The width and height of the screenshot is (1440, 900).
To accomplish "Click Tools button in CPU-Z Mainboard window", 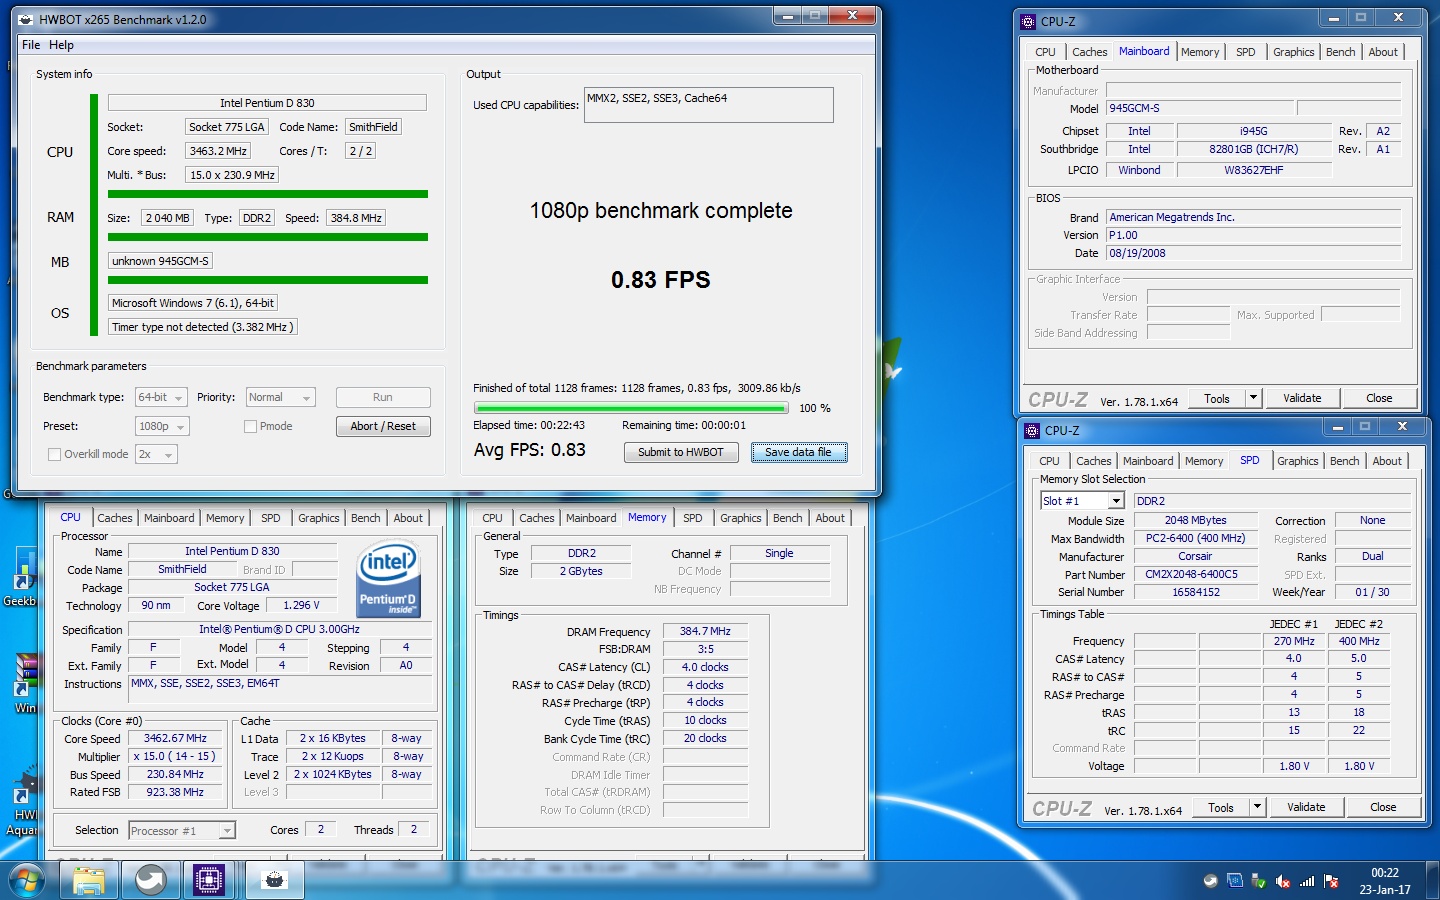I will pos(1217,398).
